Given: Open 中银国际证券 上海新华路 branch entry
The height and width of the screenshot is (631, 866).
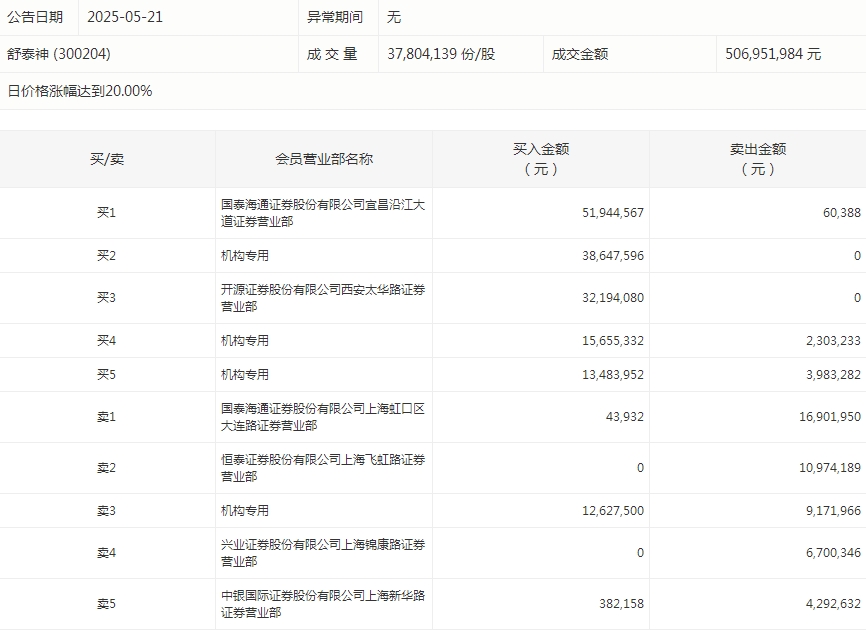Looking at the screenshot, I should click(323, 604).
